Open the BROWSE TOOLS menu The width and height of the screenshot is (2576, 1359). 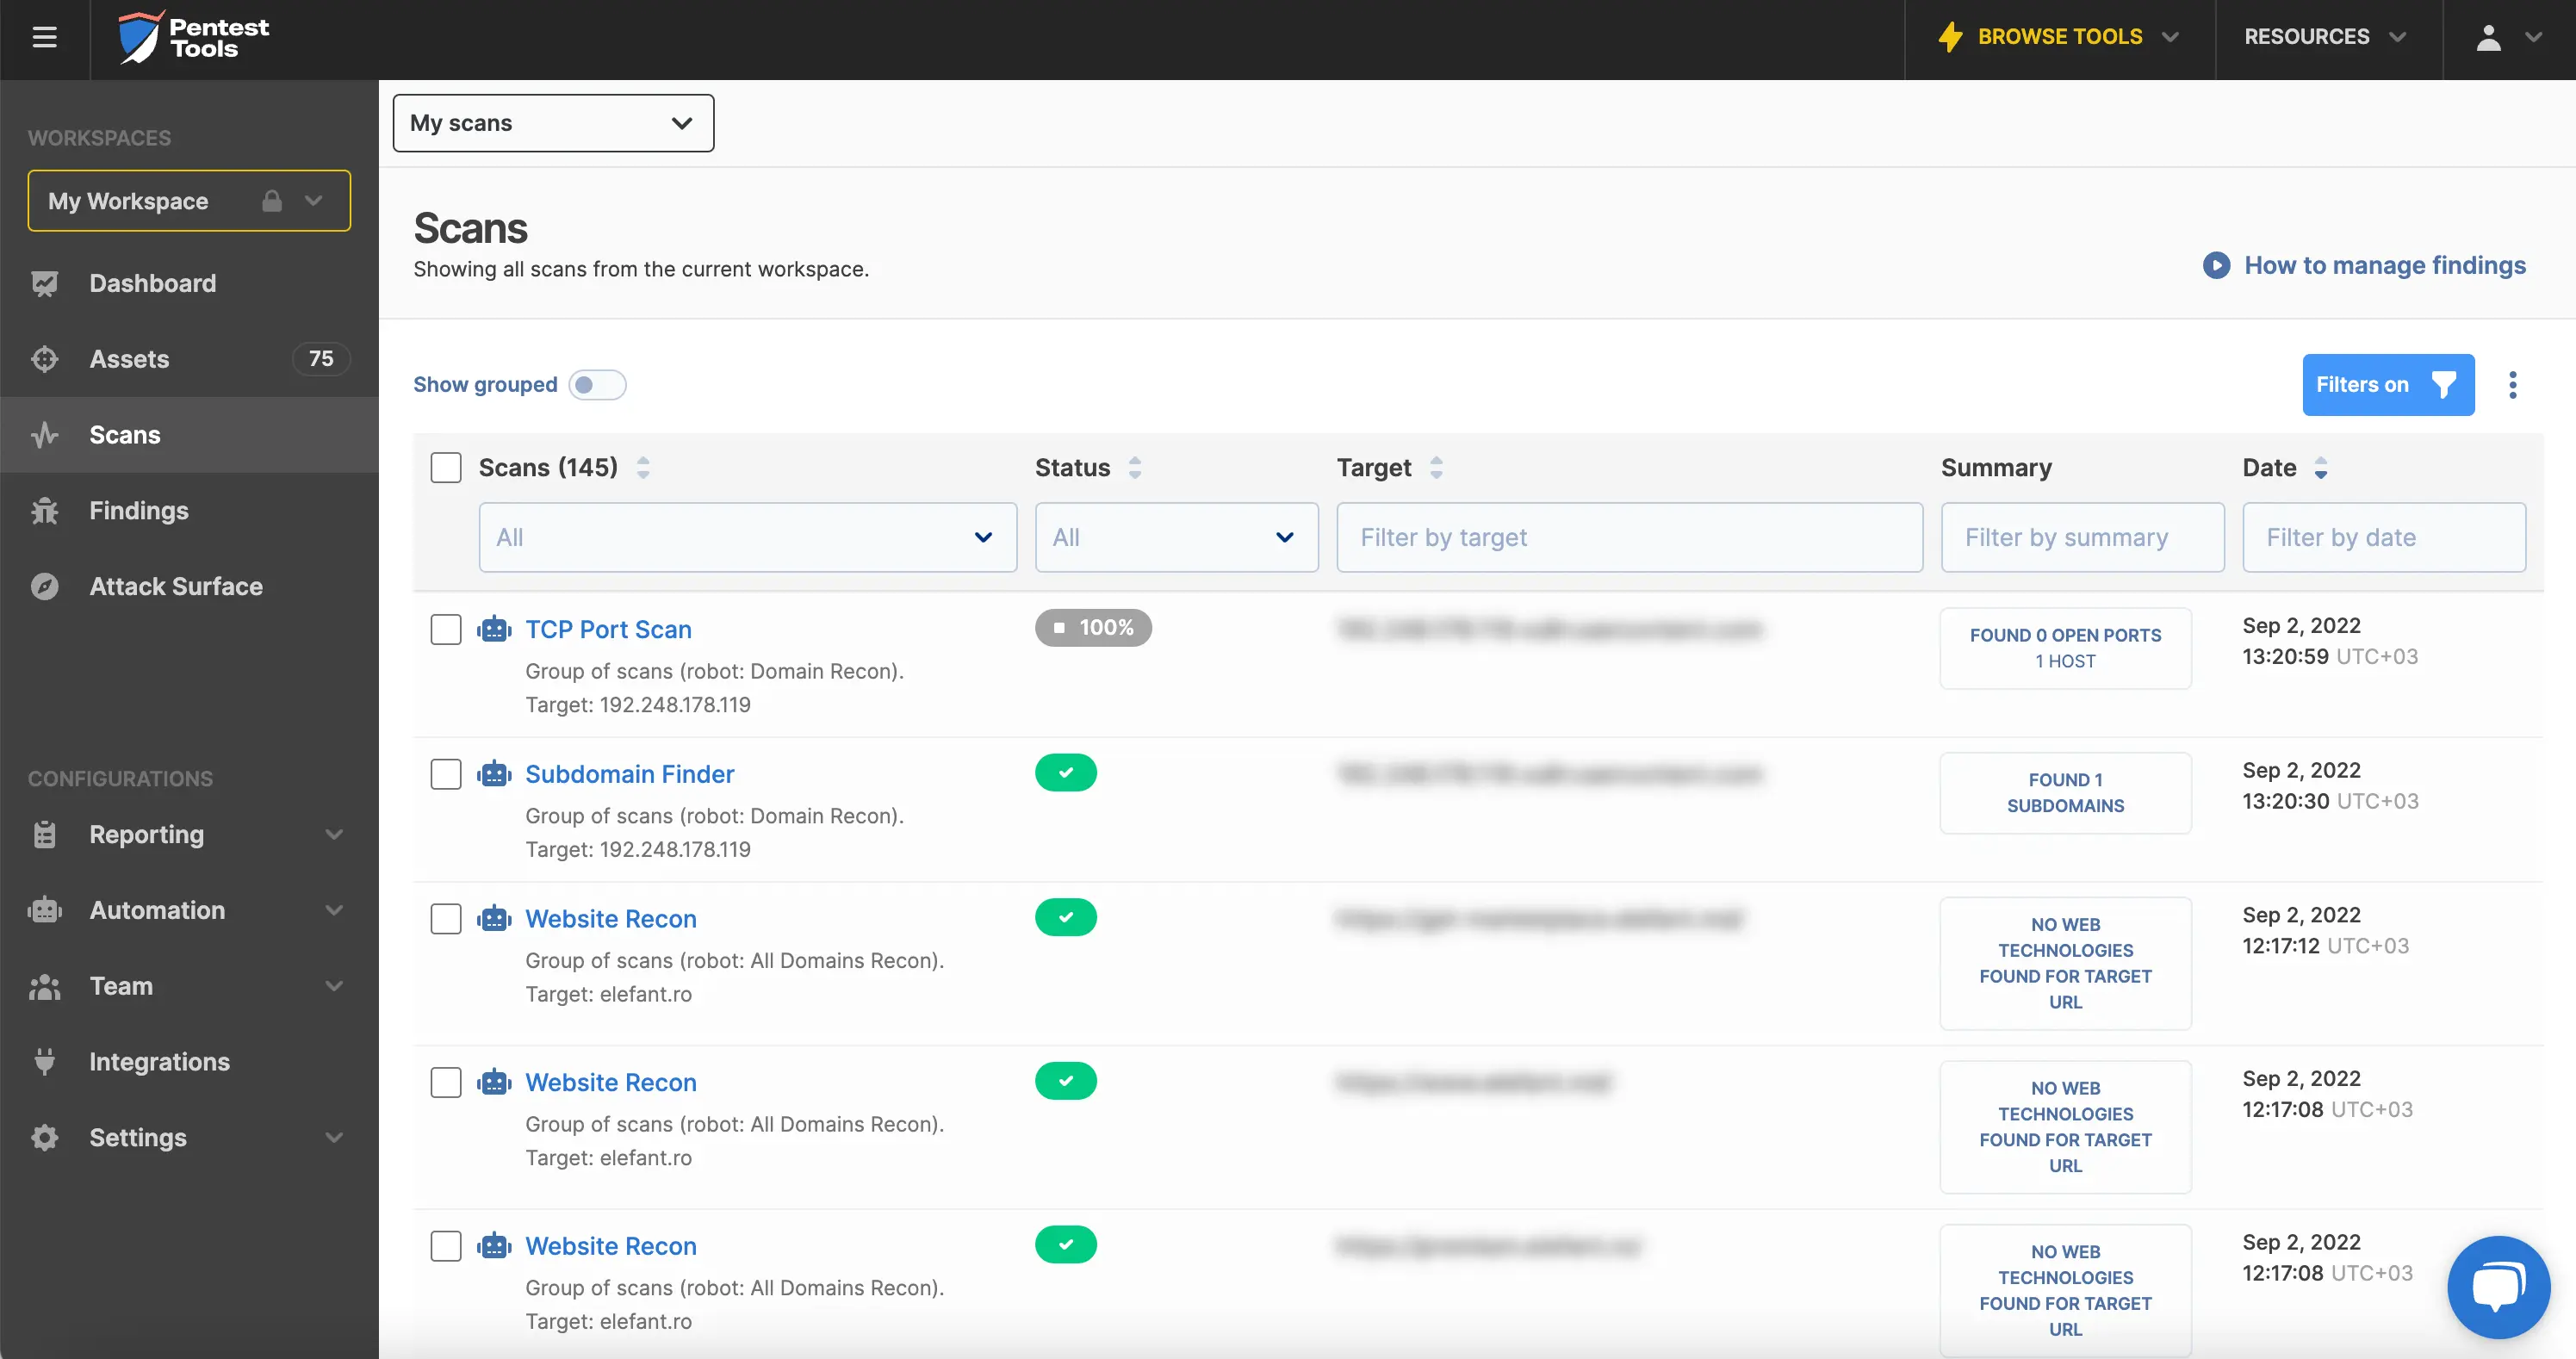[x=2064, y=38]
